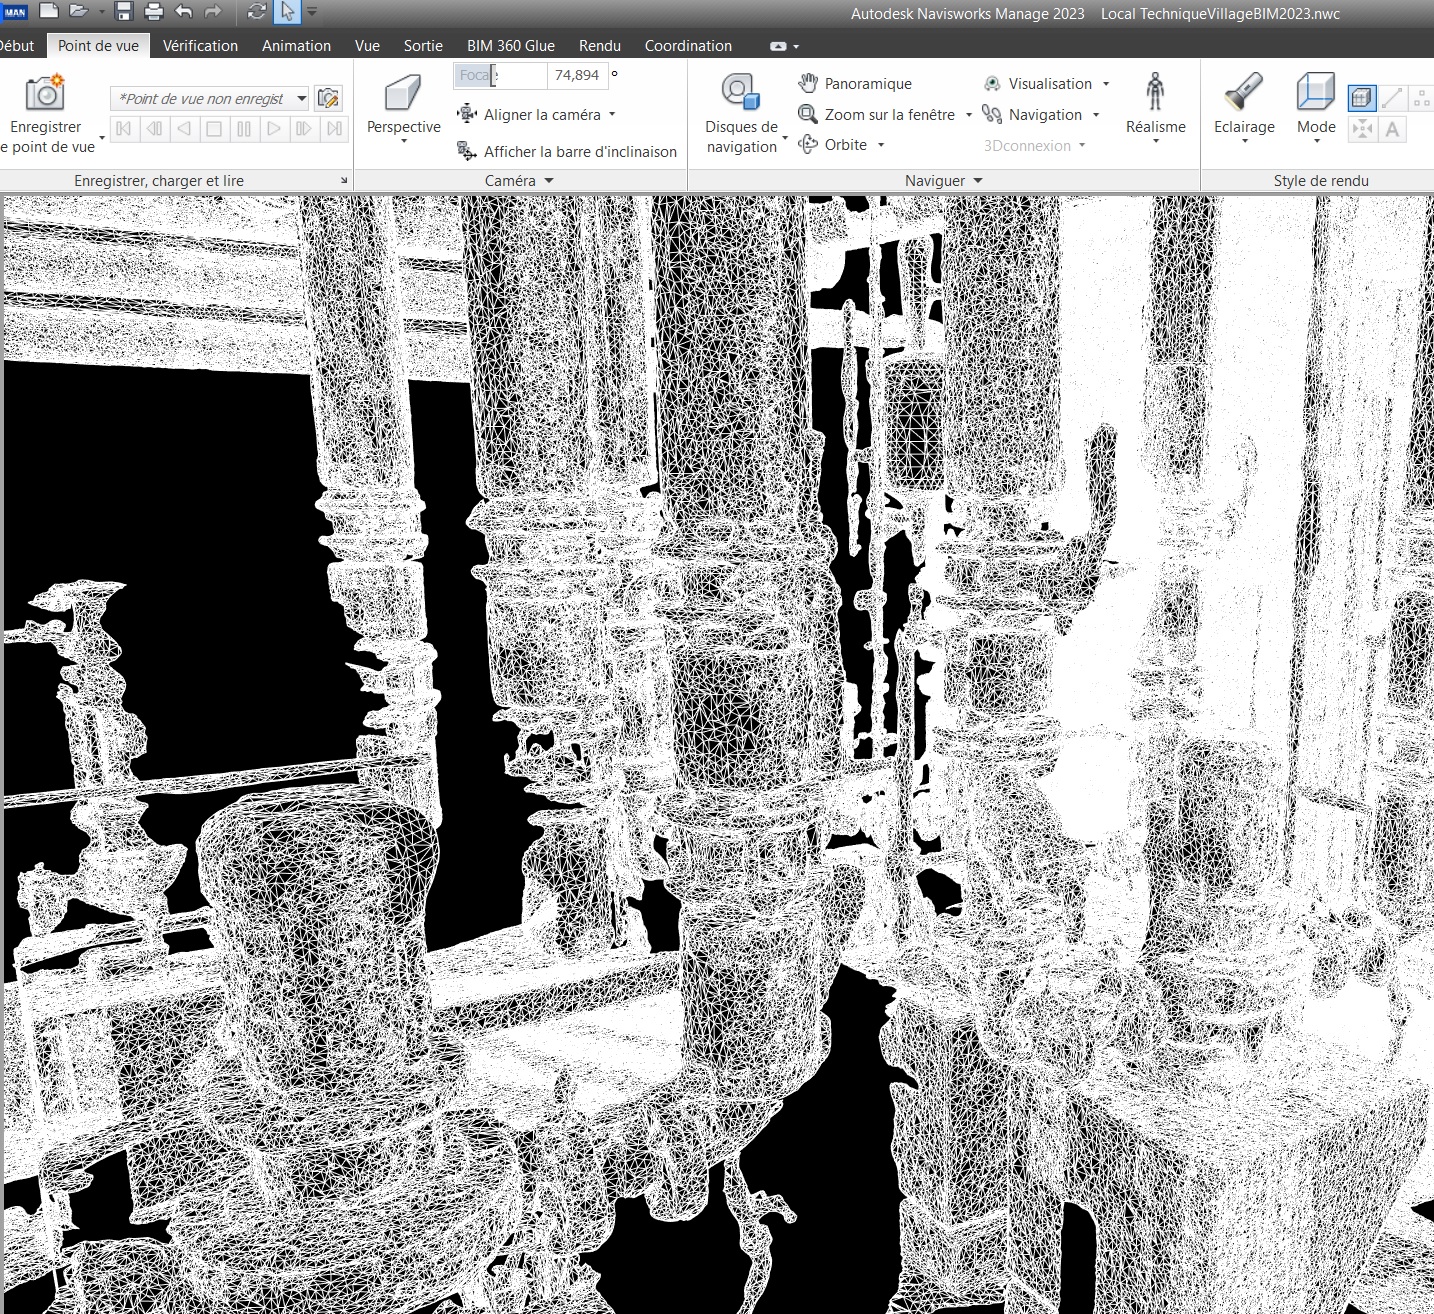Click the Perspective camera button

click(x=403, y=93)
